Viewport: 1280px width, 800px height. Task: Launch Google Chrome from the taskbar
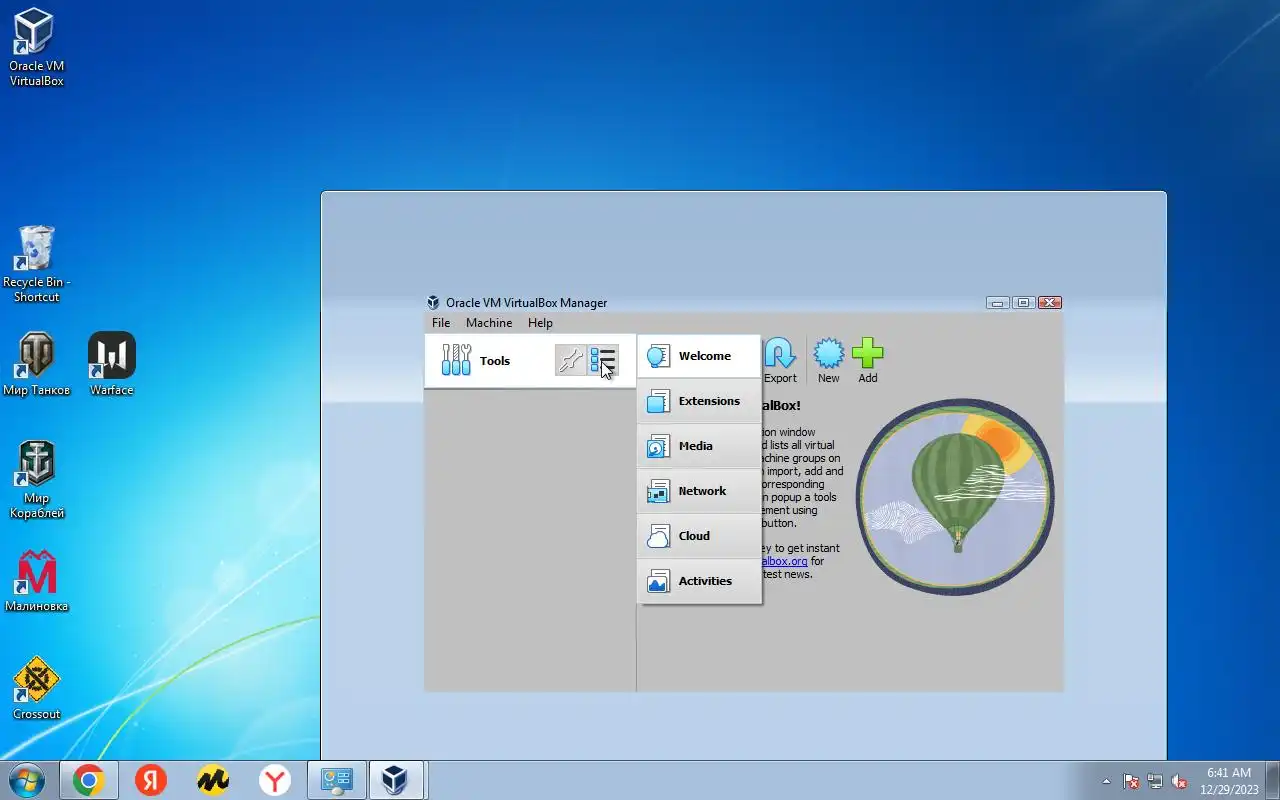89,780
